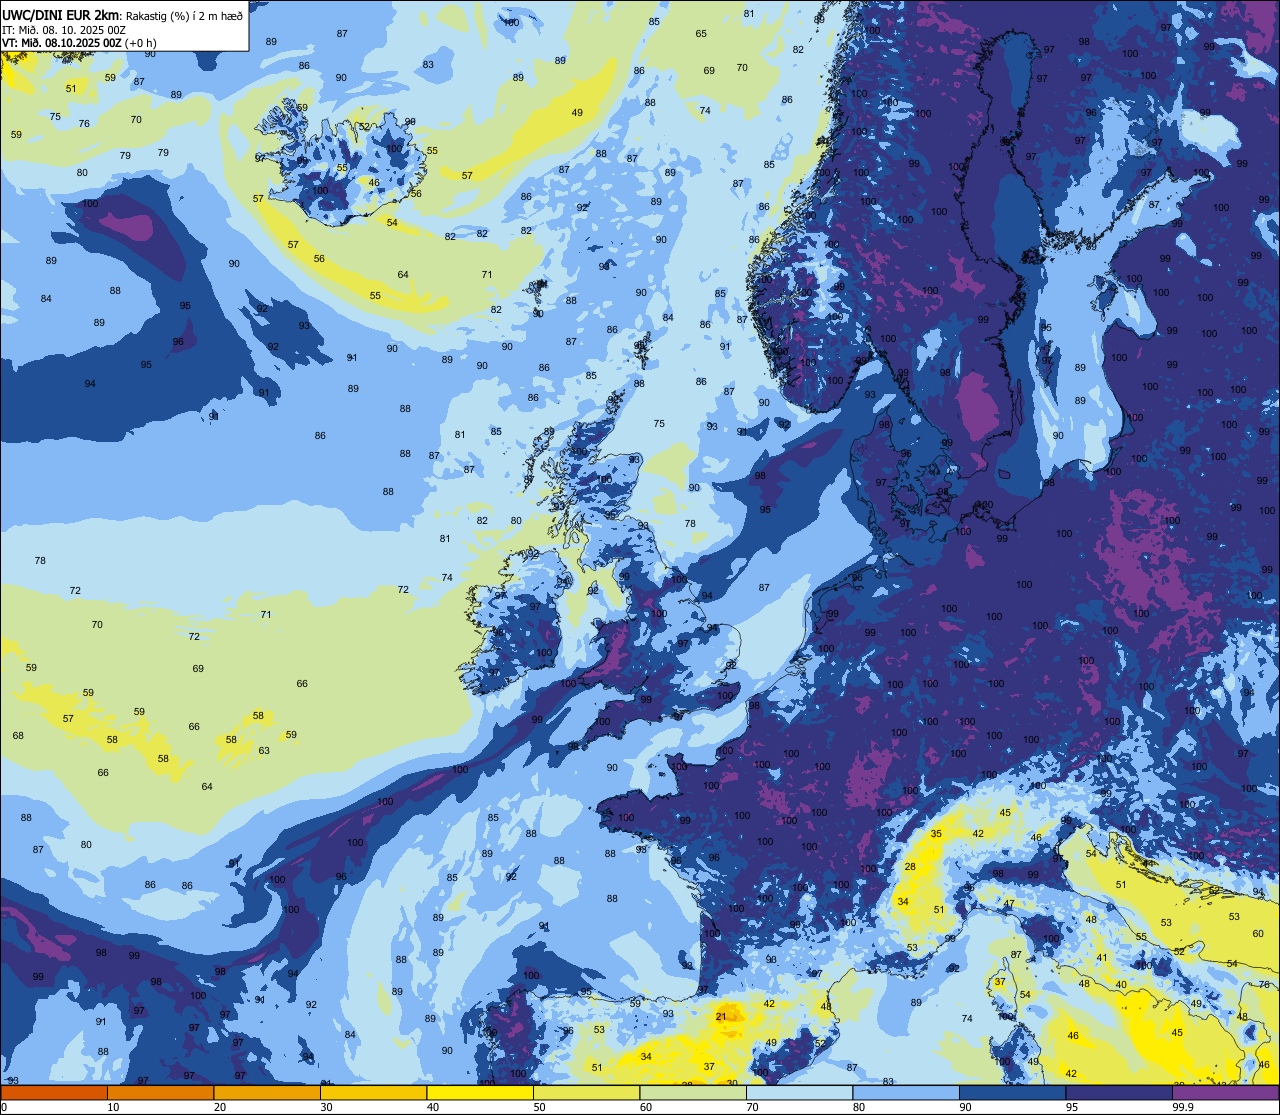Click the 'VT: Mið. 08.10.2025 00Z' line

tap(62, 43)
